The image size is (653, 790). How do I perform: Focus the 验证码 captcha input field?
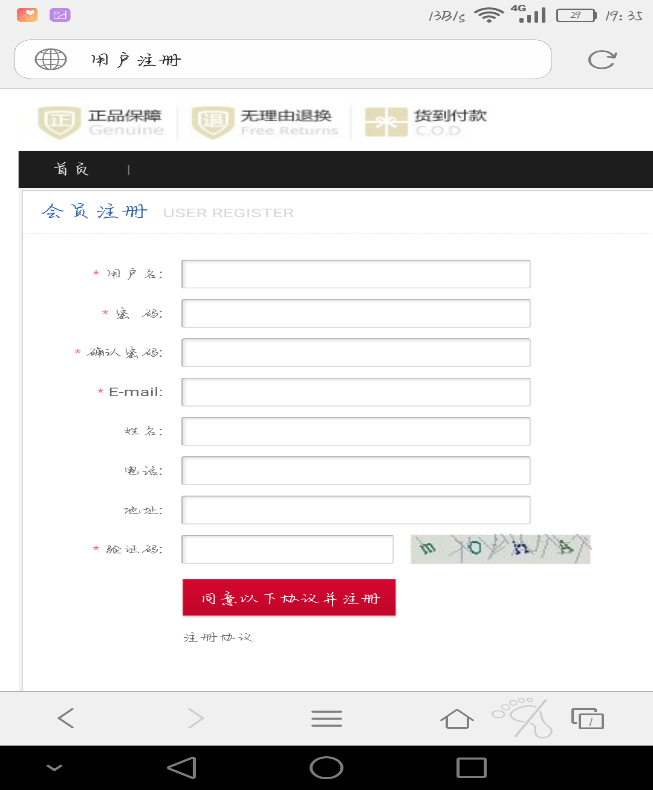click(287, 549)
